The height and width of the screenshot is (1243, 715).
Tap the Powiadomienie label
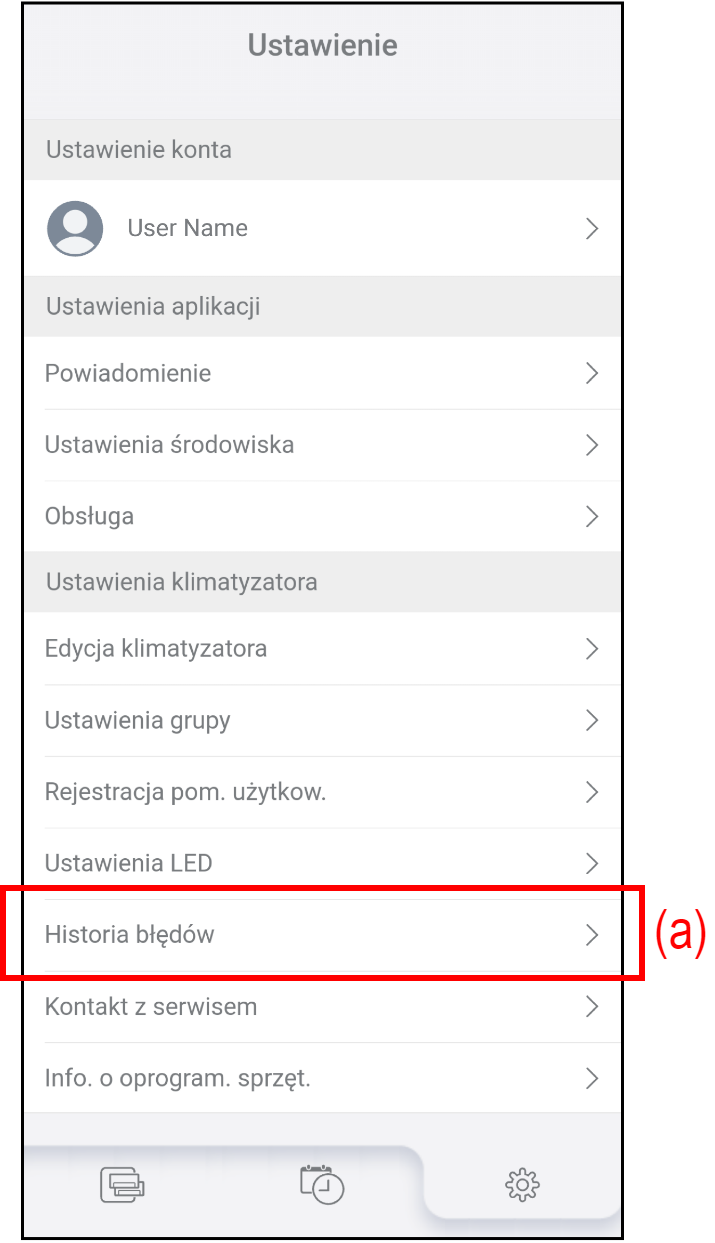pyautogui.click(x=128, y=374)
